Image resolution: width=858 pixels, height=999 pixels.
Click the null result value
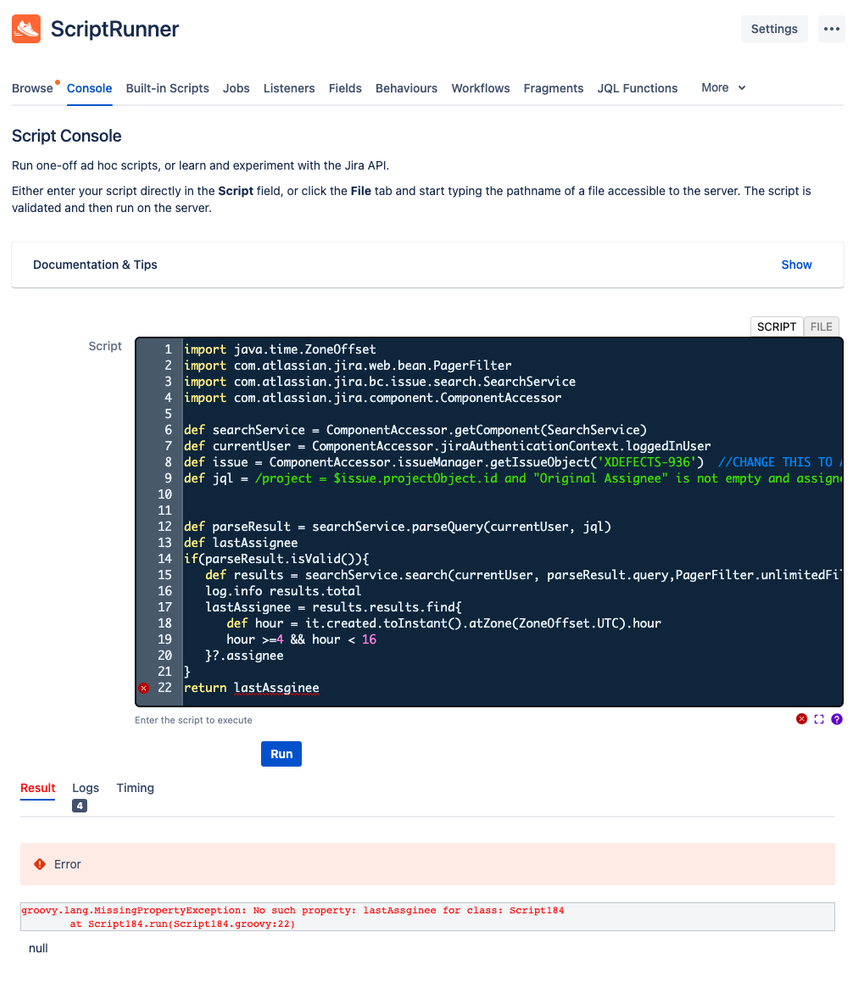pos(38,948)
